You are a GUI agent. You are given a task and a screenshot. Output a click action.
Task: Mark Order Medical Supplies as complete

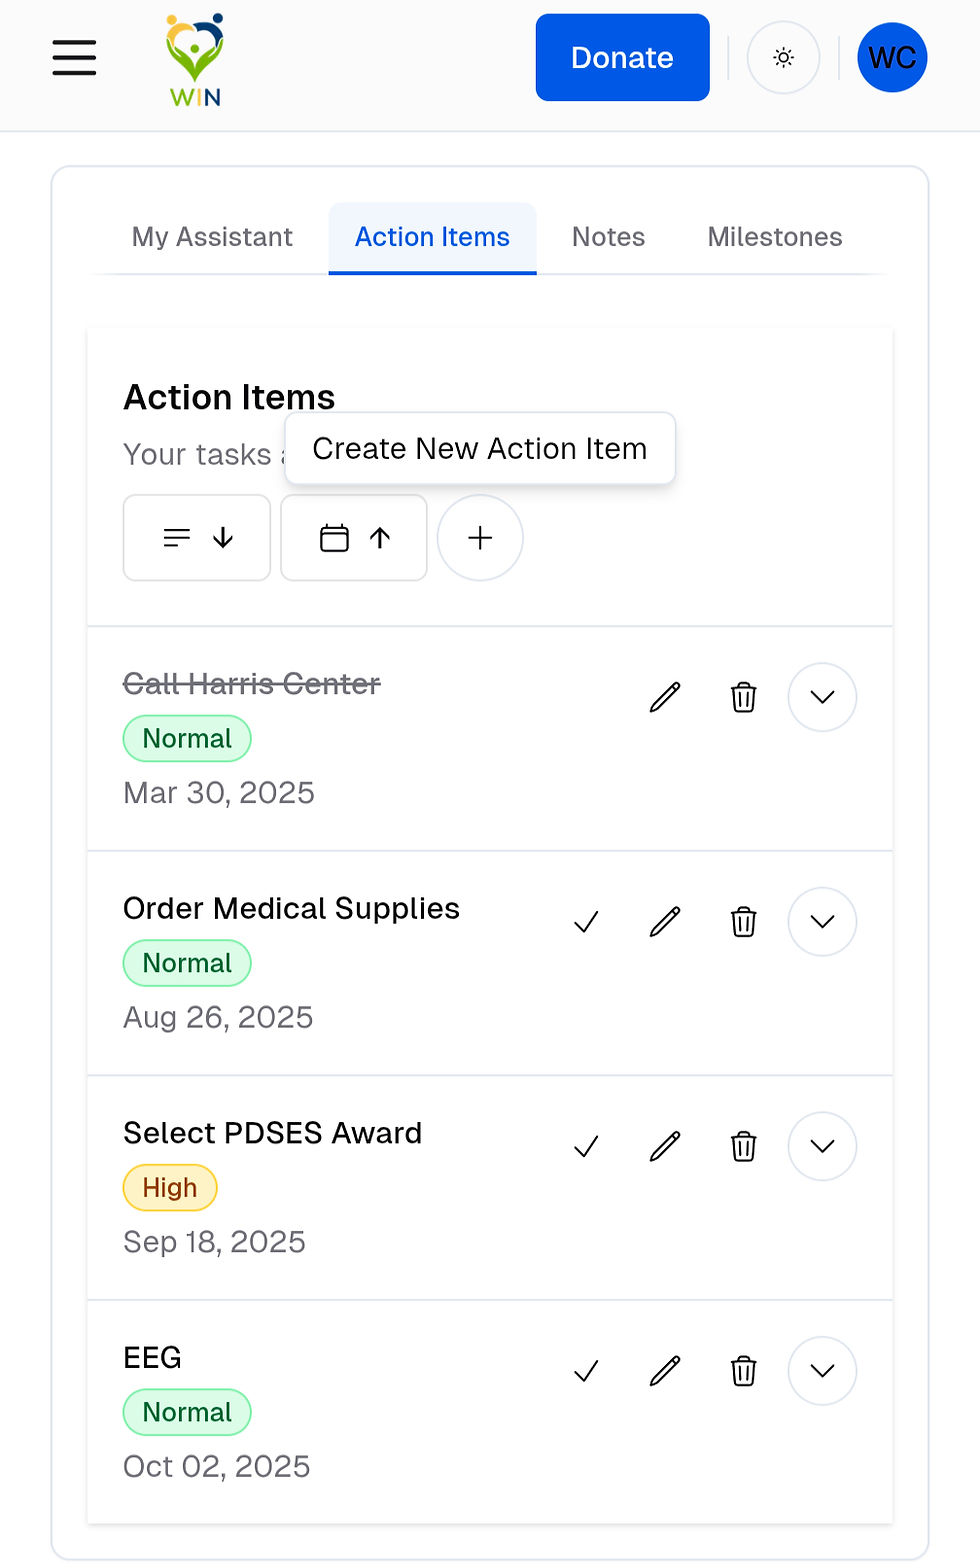point(586,922)
